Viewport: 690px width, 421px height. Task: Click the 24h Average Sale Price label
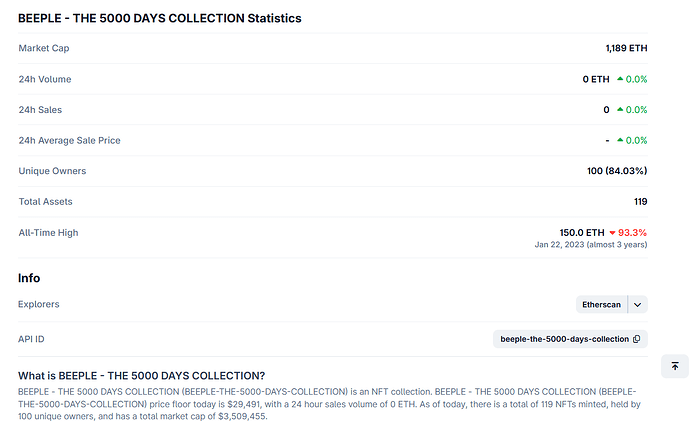pos(69,140)
